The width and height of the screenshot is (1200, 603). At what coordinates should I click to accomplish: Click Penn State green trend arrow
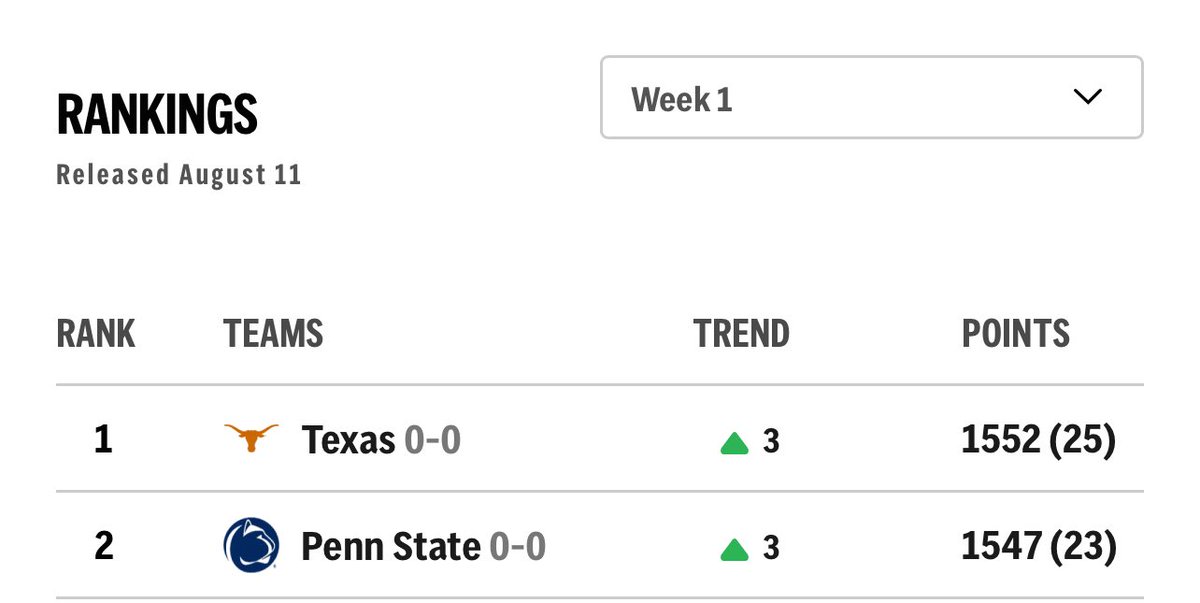click(734, 550)
